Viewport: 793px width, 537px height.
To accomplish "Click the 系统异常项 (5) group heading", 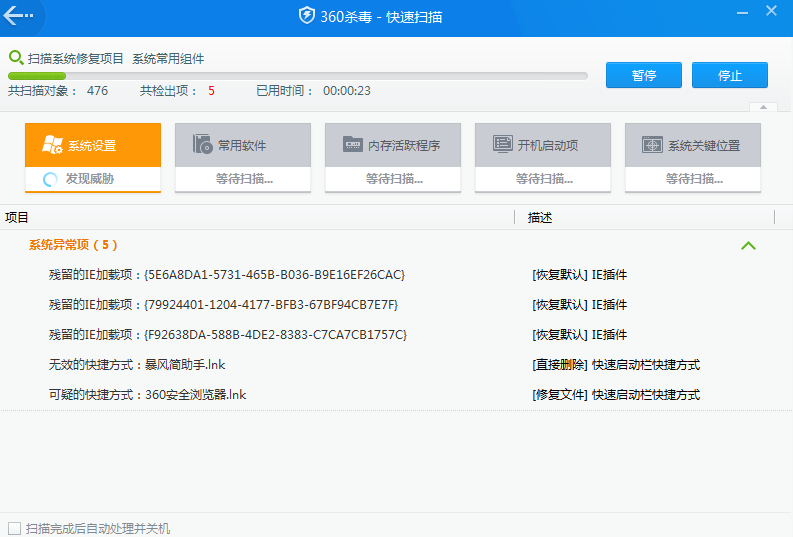I will (x=73, y=245).
